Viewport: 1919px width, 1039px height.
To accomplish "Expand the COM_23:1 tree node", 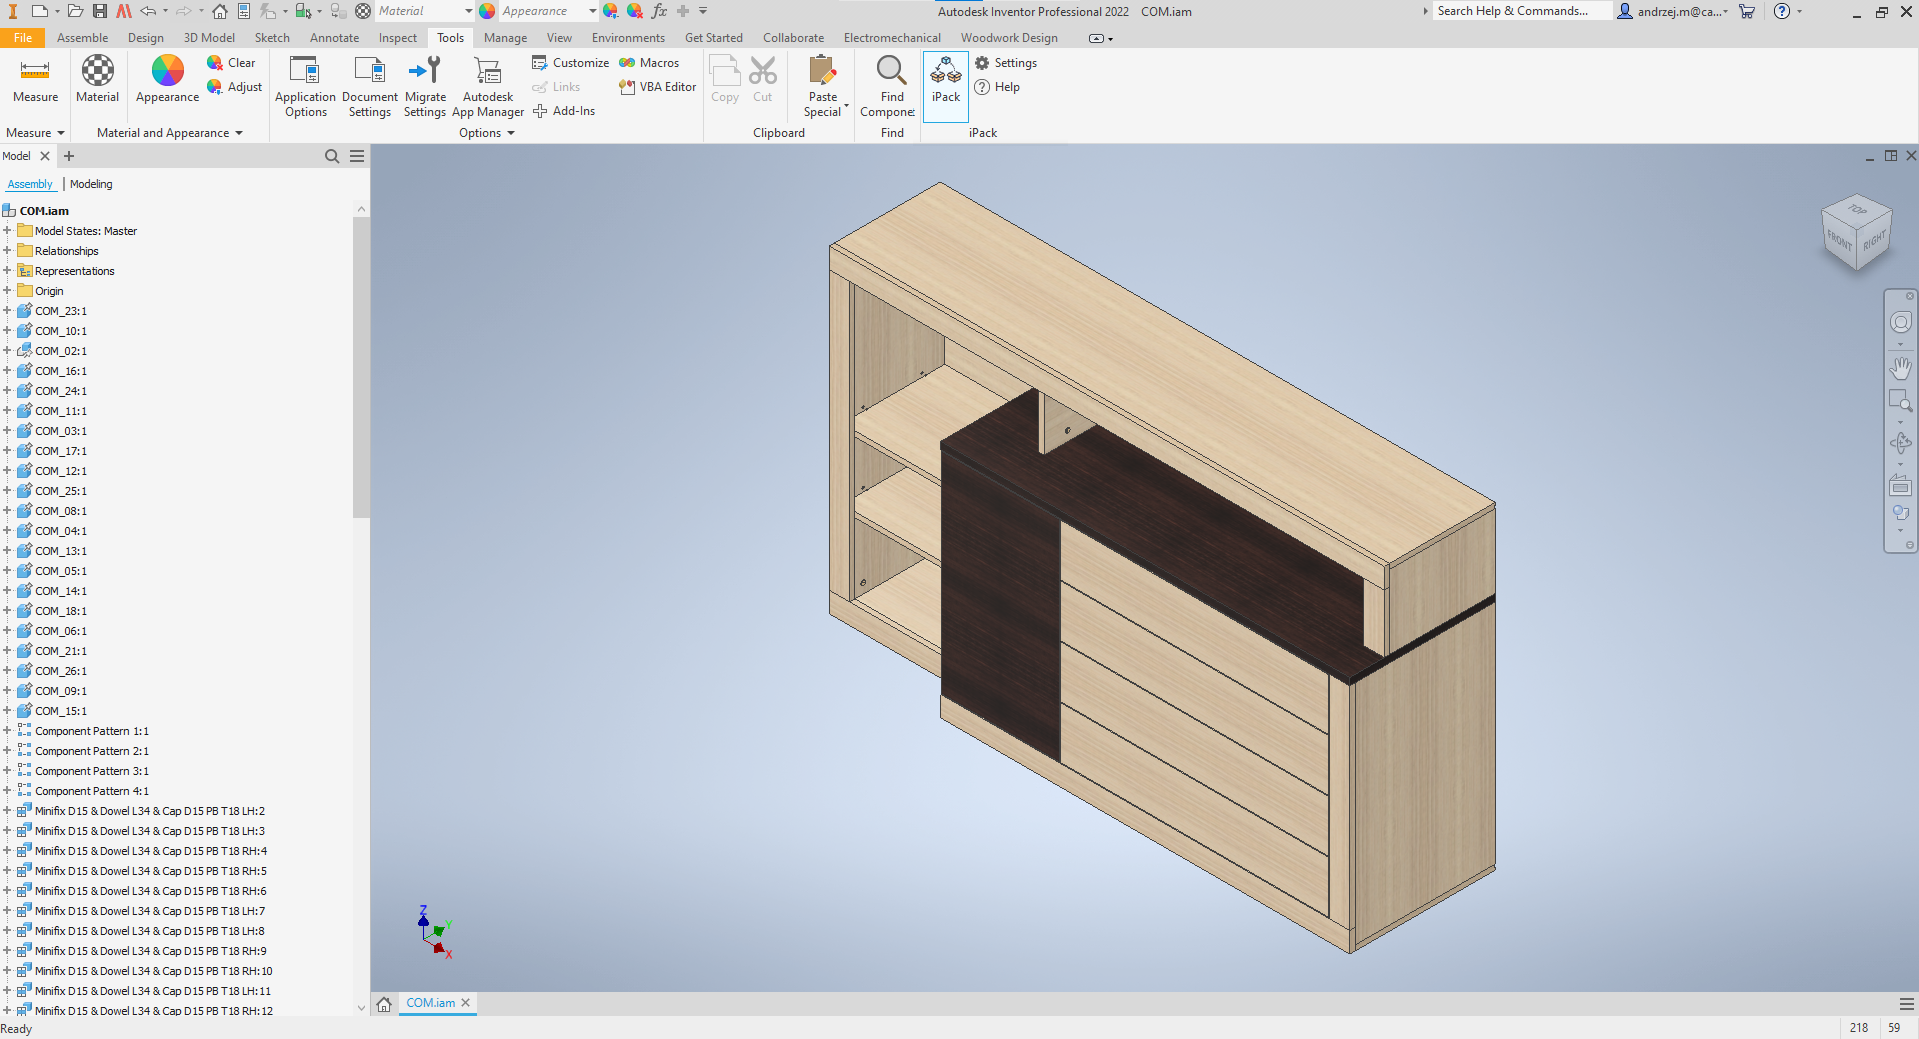I will (x=7, y=311).
